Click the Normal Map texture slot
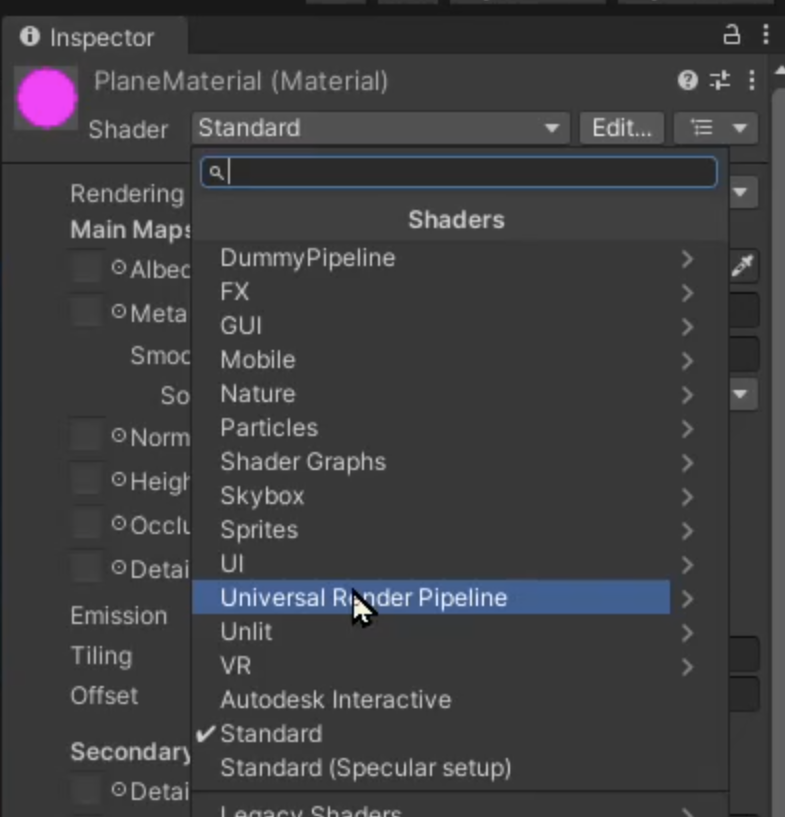 pyautogui.click(x=86, y=435)
